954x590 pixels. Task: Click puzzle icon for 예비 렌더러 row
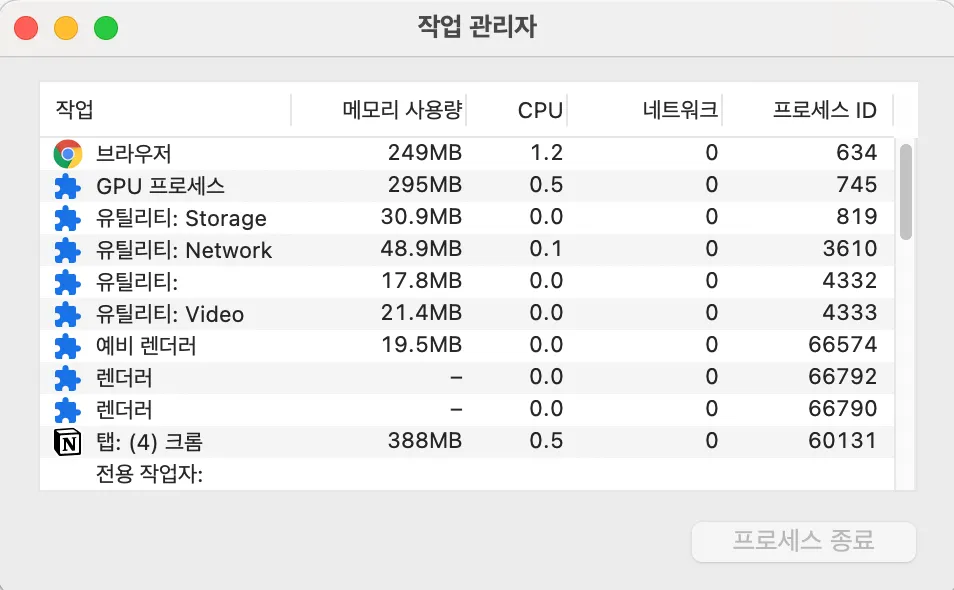point(67,346)
